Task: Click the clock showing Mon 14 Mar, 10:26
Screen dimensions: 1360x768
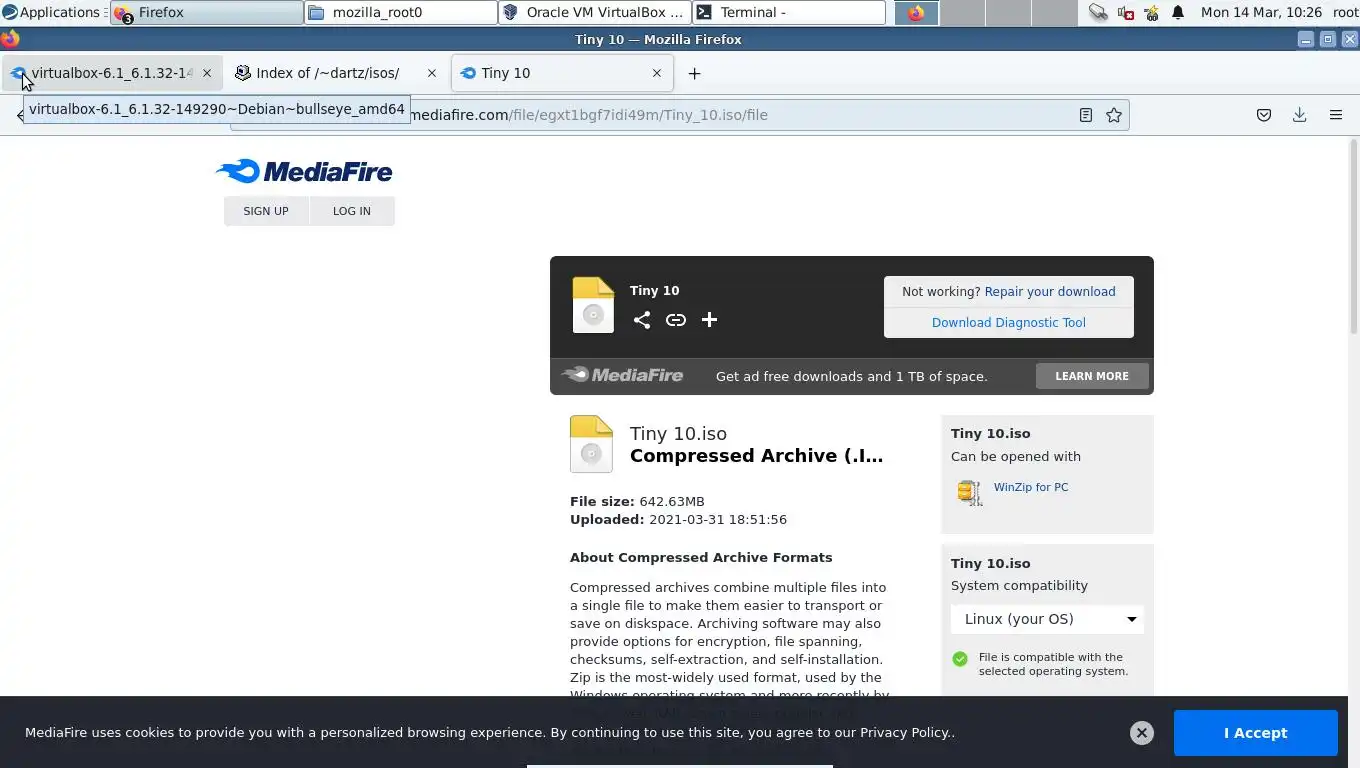Action: pyautogui.click(x=1260, y=12)
